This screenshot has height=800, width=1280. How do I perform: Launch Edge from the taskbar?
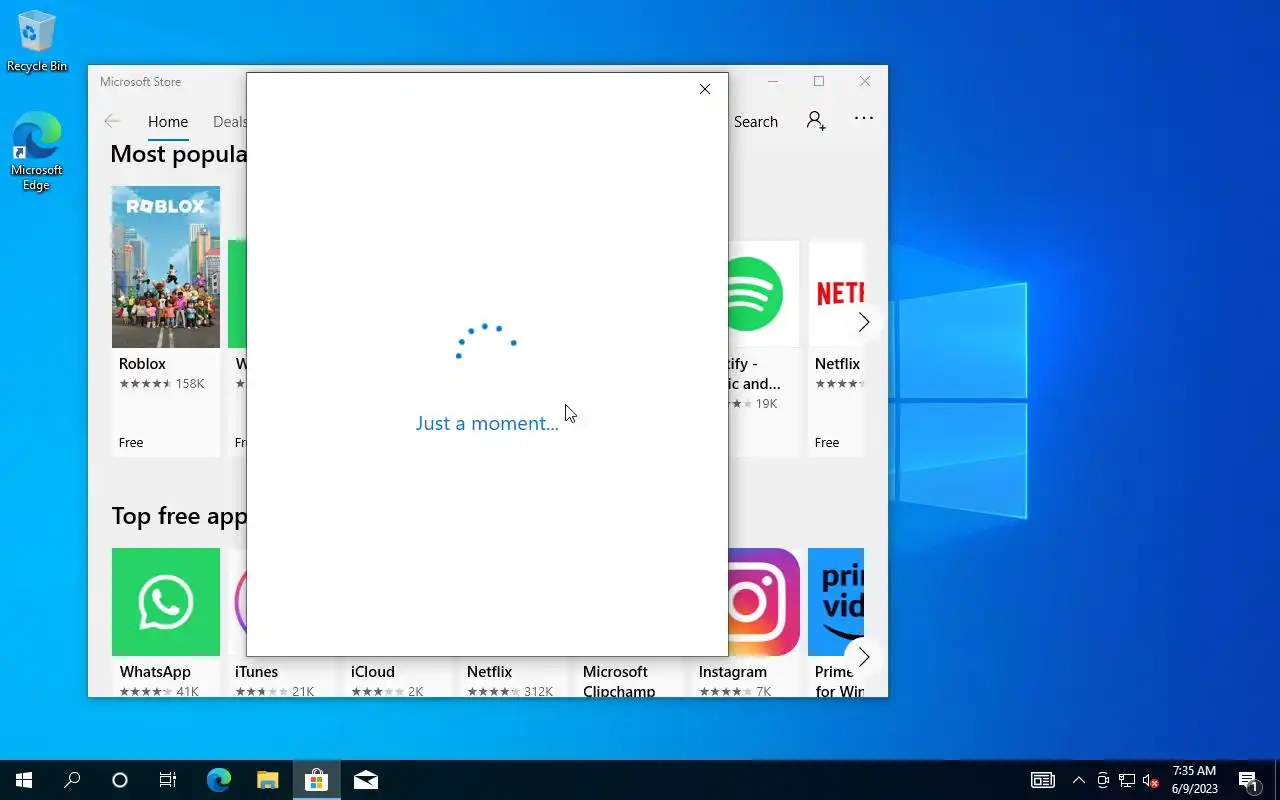tap(219, 780)
